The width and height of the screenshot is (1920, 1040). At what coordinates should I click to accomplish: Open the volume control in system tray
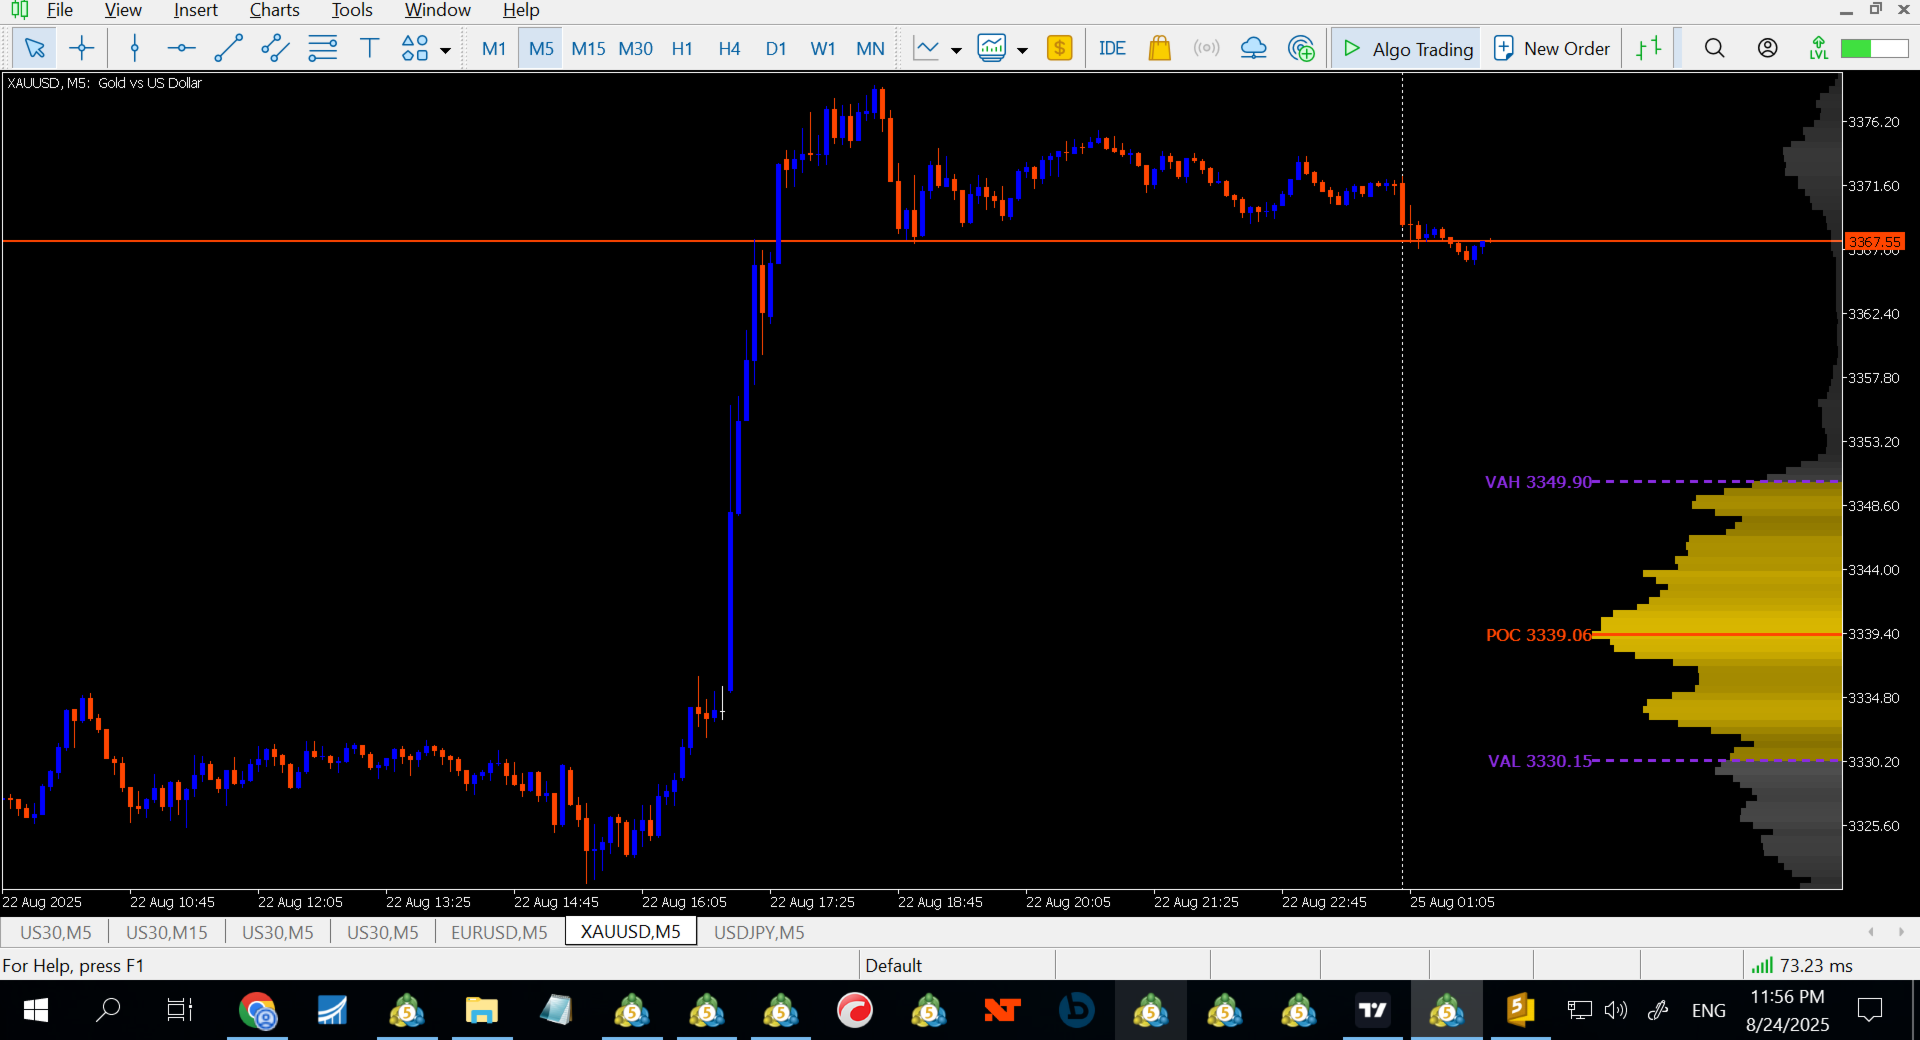1615,1010
